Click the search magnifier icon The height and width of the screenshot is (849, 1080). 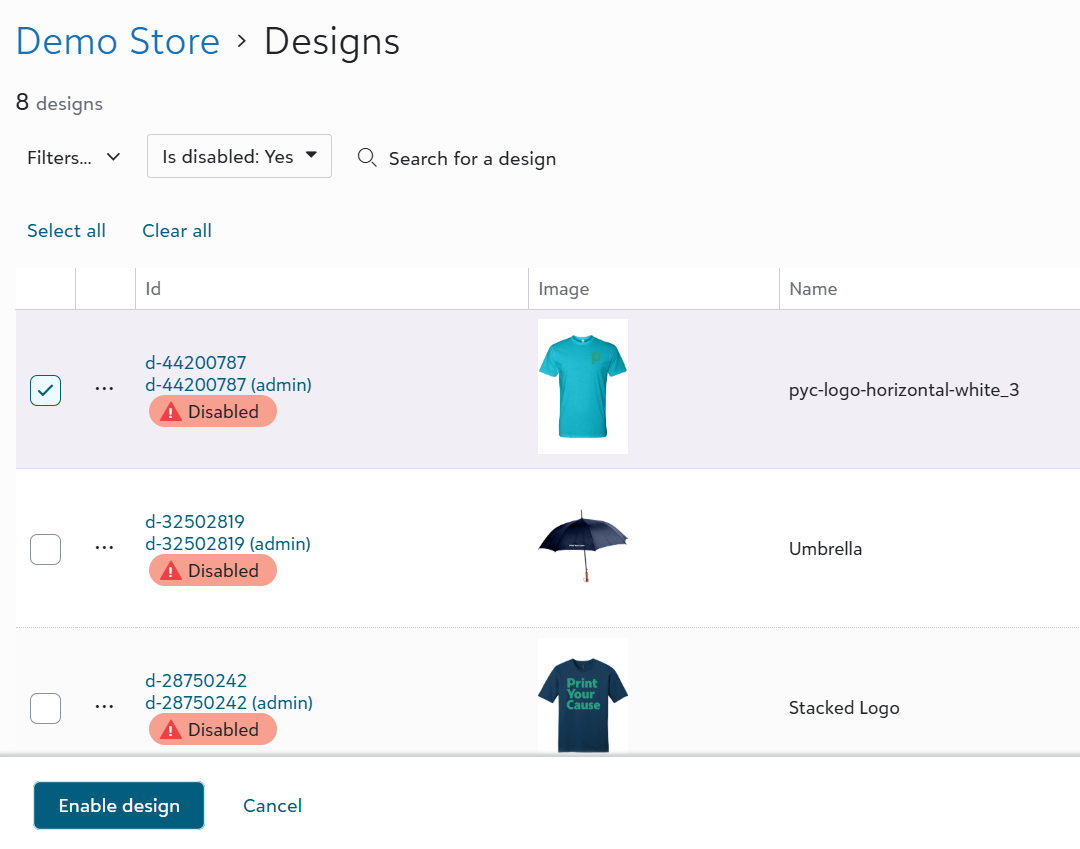367,158
